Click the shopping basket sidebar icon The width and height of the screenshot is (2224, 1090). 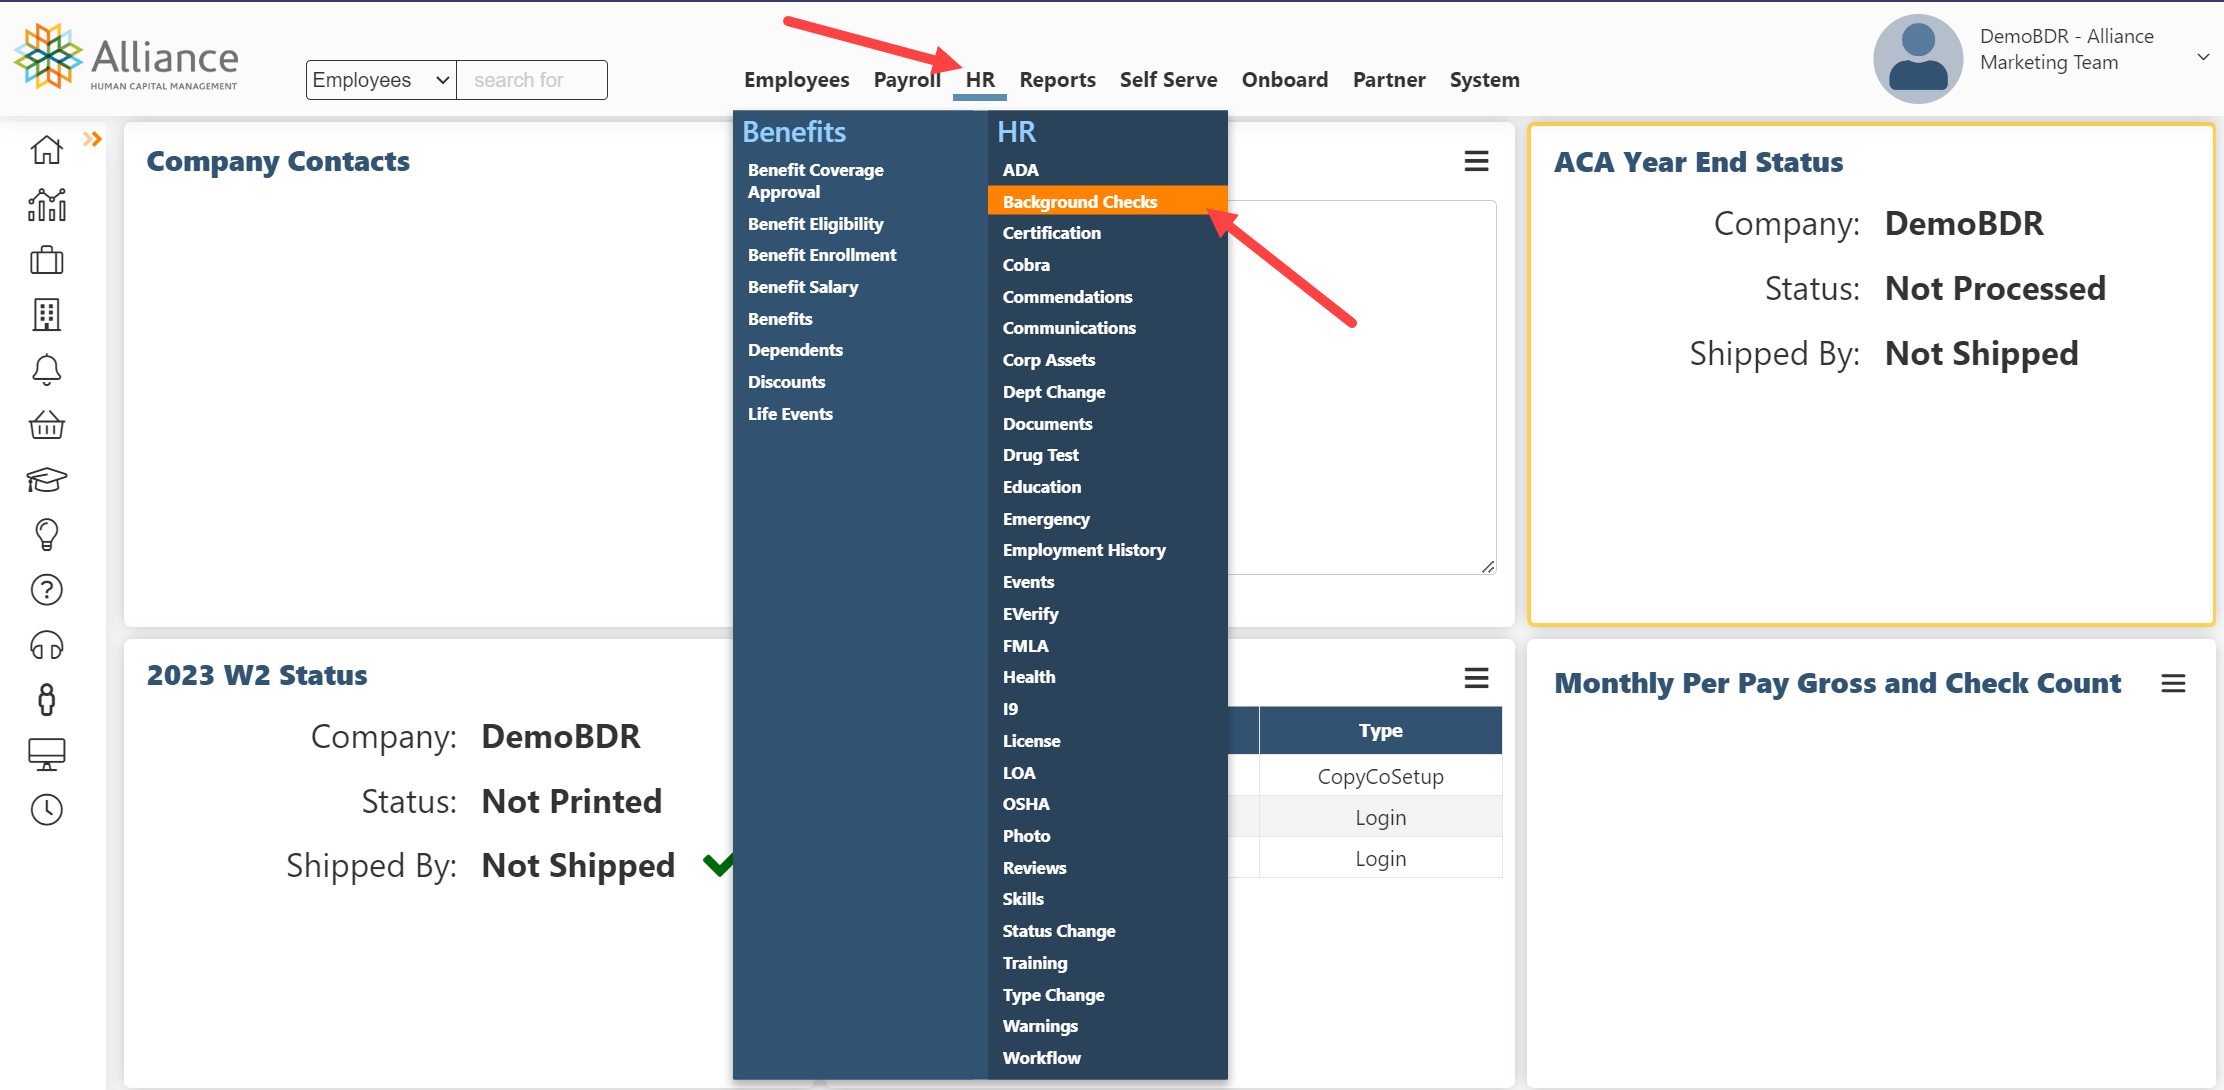click(x=47, y=425)
